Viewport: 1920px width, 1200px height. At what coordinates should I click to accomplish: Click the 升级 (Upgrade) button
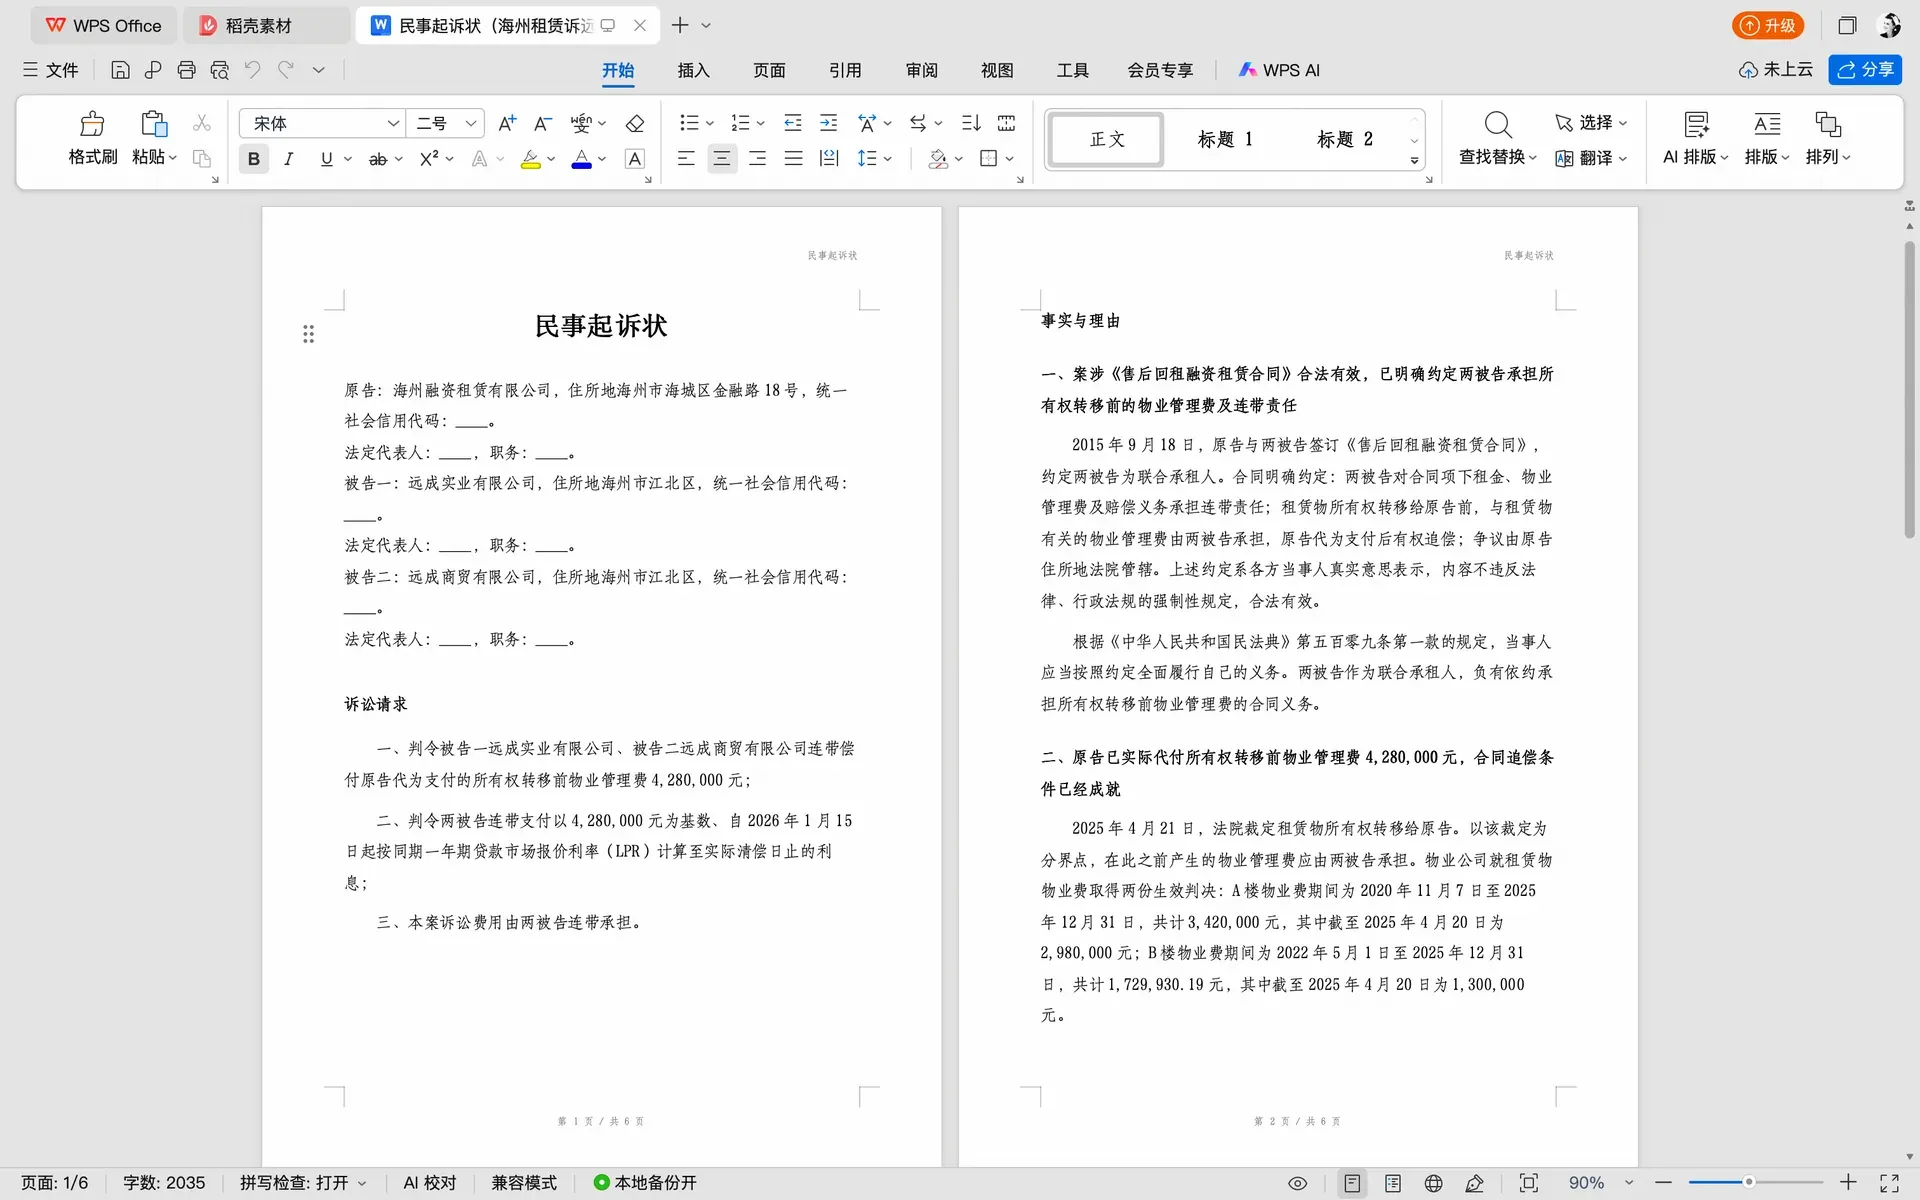[x=1768, y=26]
